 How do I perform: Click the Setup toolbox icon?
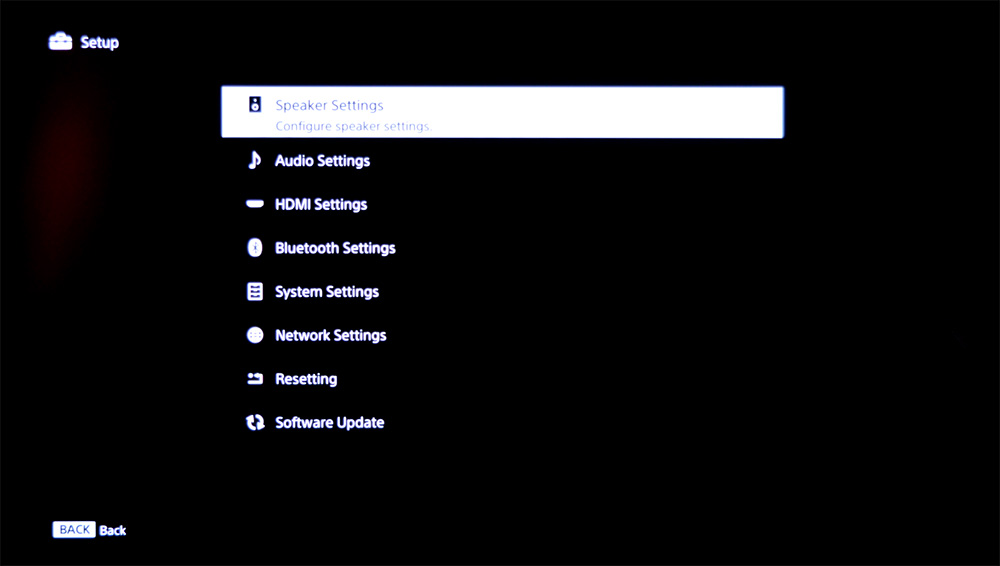61,41
